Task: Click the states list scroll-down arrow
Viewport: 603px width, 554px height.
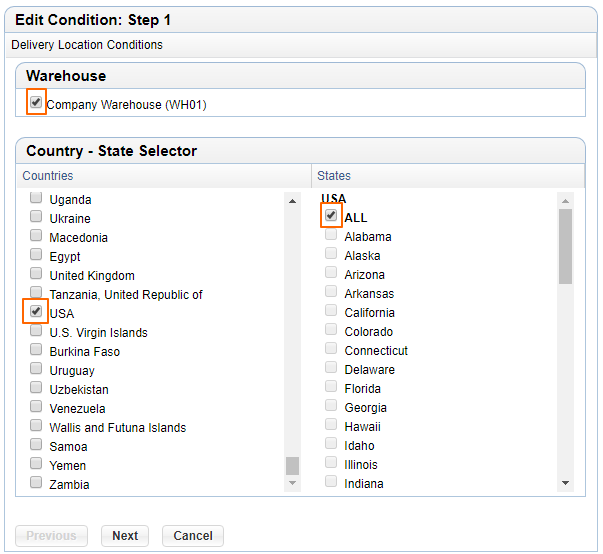Action: [x=565, y=483]
